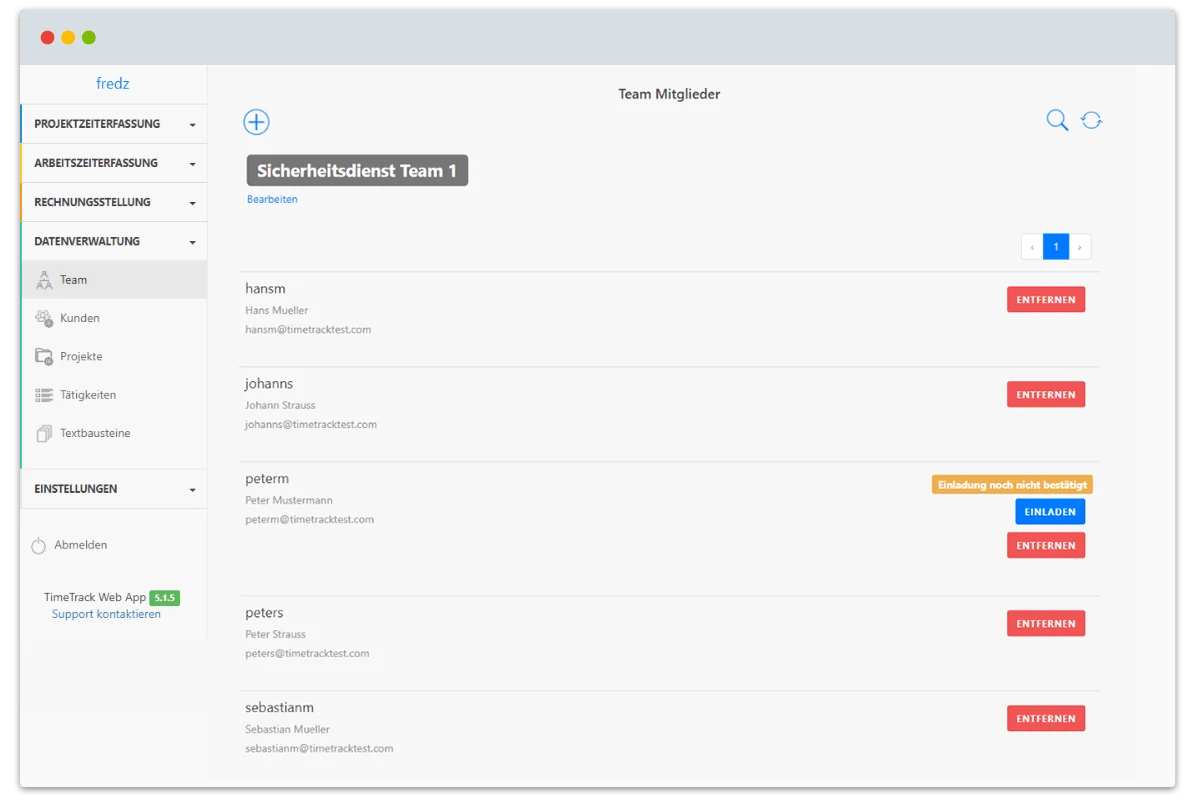Screen dimensions: 1200x800
Task: Click the Projekte folder icon
Action: point(44,357)
